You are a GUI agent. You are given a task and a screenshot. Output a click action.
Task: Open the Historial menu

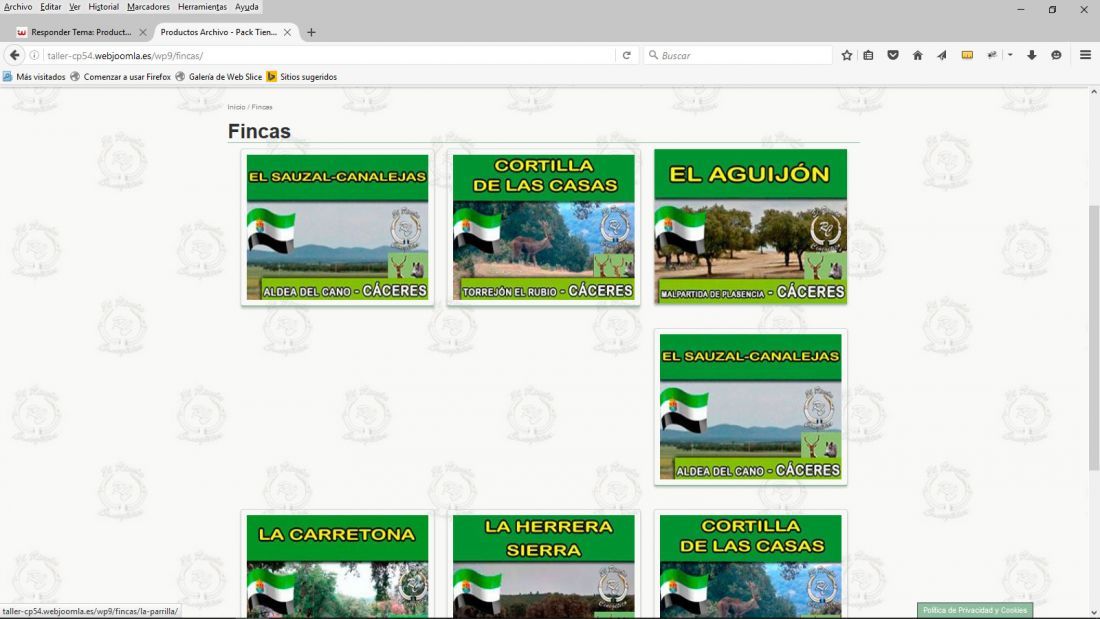click(103, 7)
